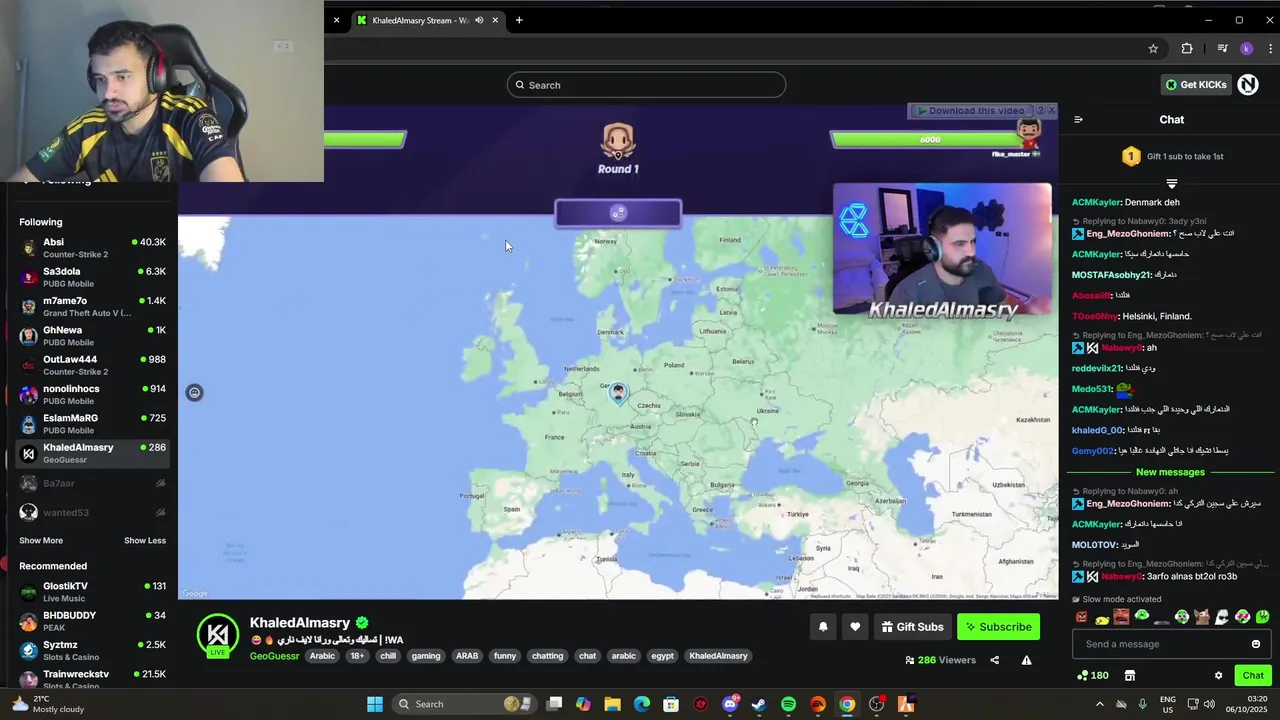Open Spotify from the taskbar
Image resolution: width=1280 pixels, height=720 pixels.
[788, 704]
